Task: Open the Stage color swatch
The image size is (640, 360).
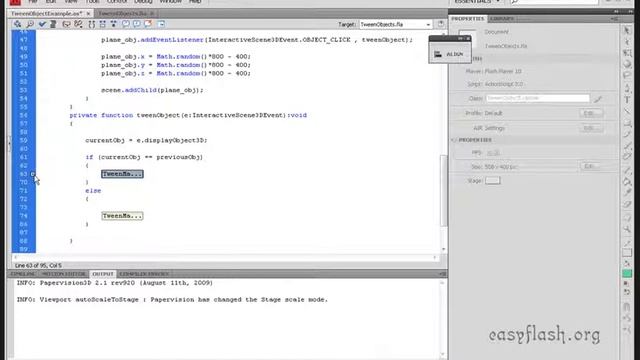Action: tap(492, 180)
